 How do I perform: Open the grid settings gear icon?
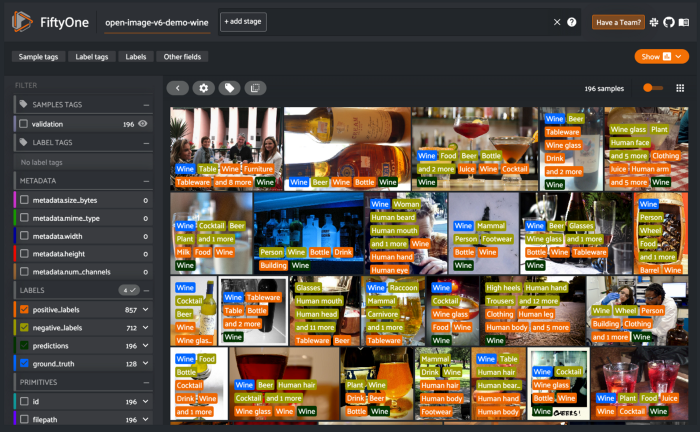204,88
